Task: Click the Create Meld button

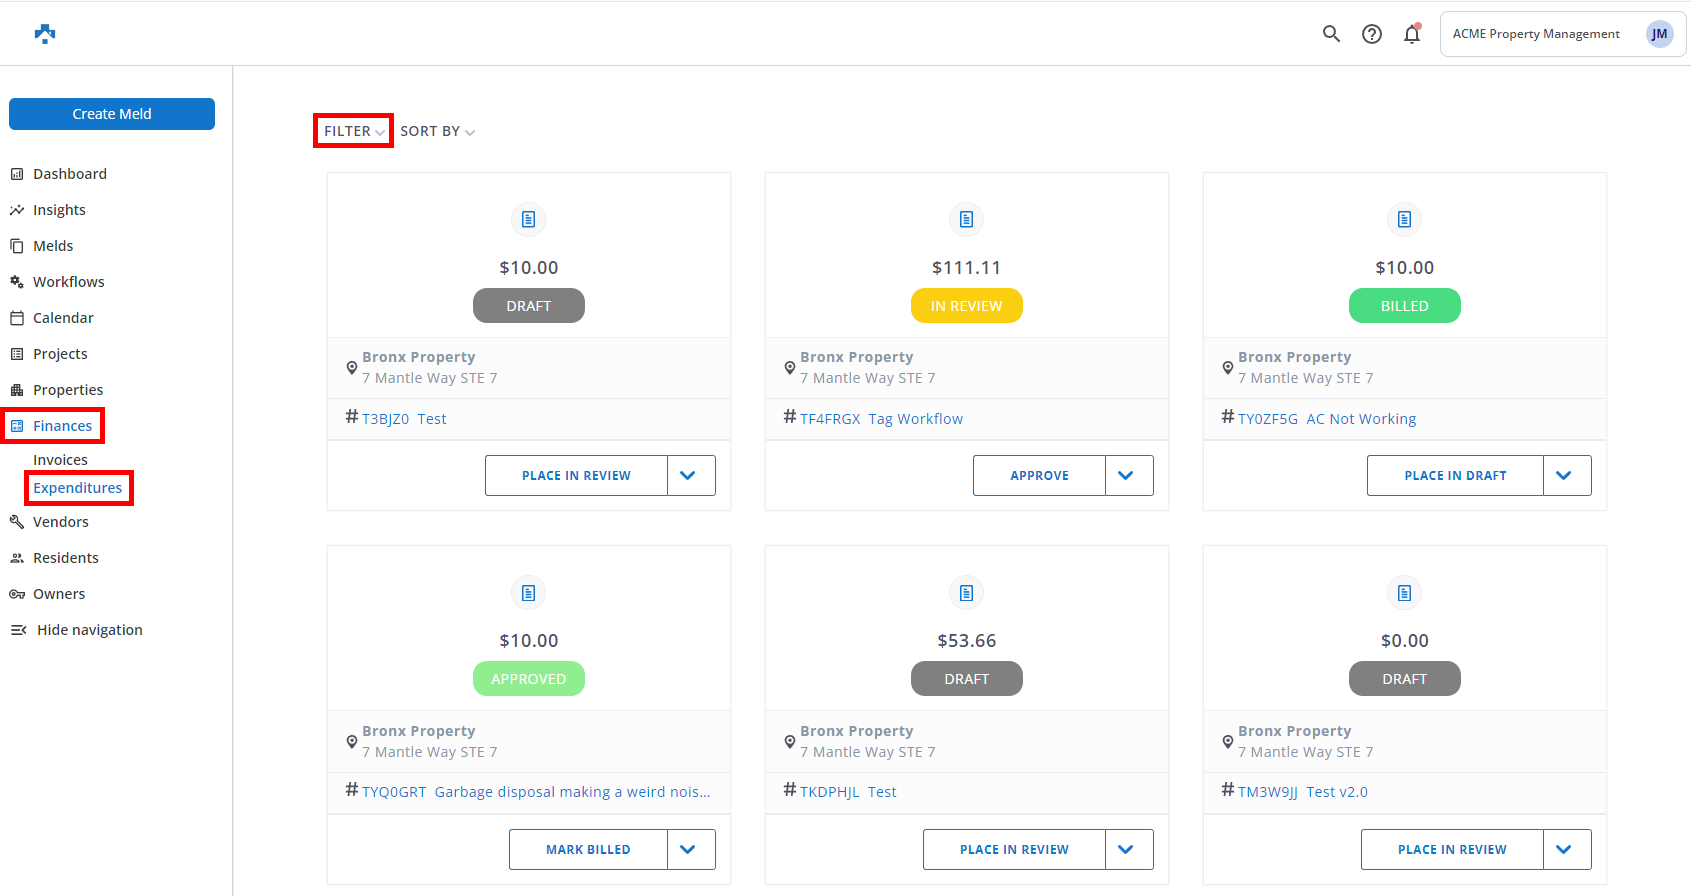Action: click(x=112, y=114)
